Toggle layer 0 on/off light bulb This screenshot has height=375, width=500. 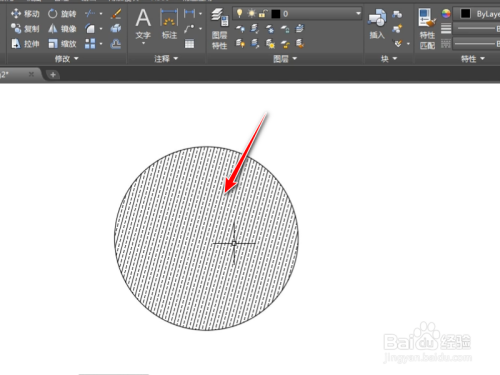click(239, 13)
